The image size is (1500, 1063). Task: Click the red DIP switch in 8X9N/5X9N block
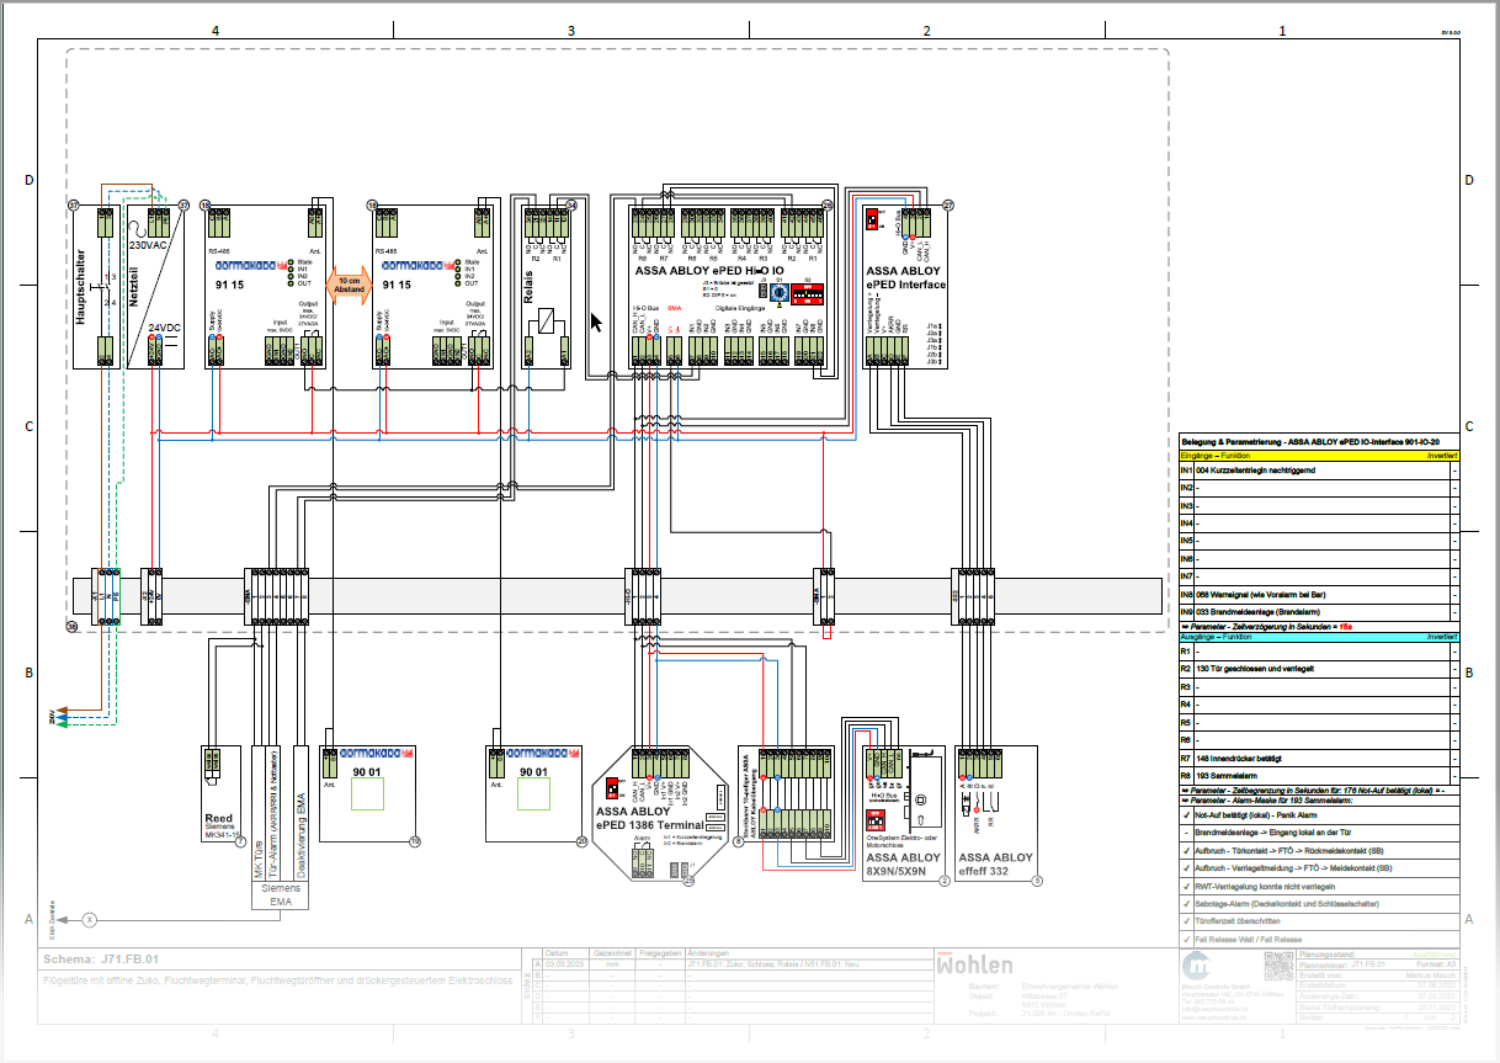(x=875, y=820)
